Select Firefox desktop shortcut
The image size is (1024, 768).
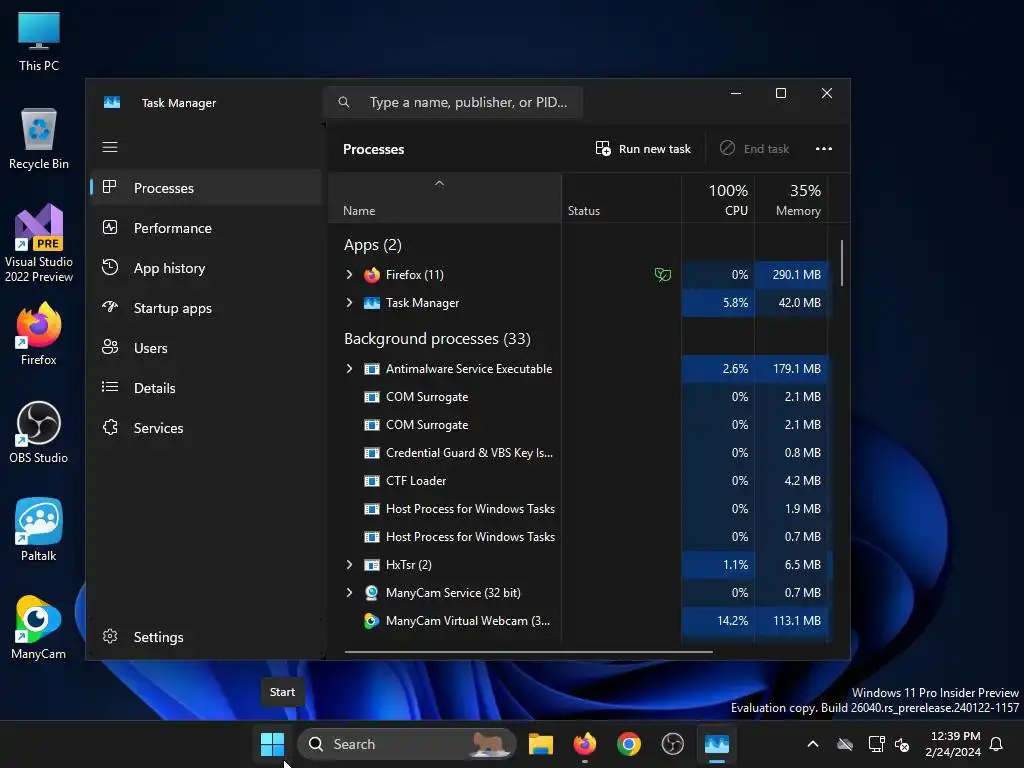point(39,334)
